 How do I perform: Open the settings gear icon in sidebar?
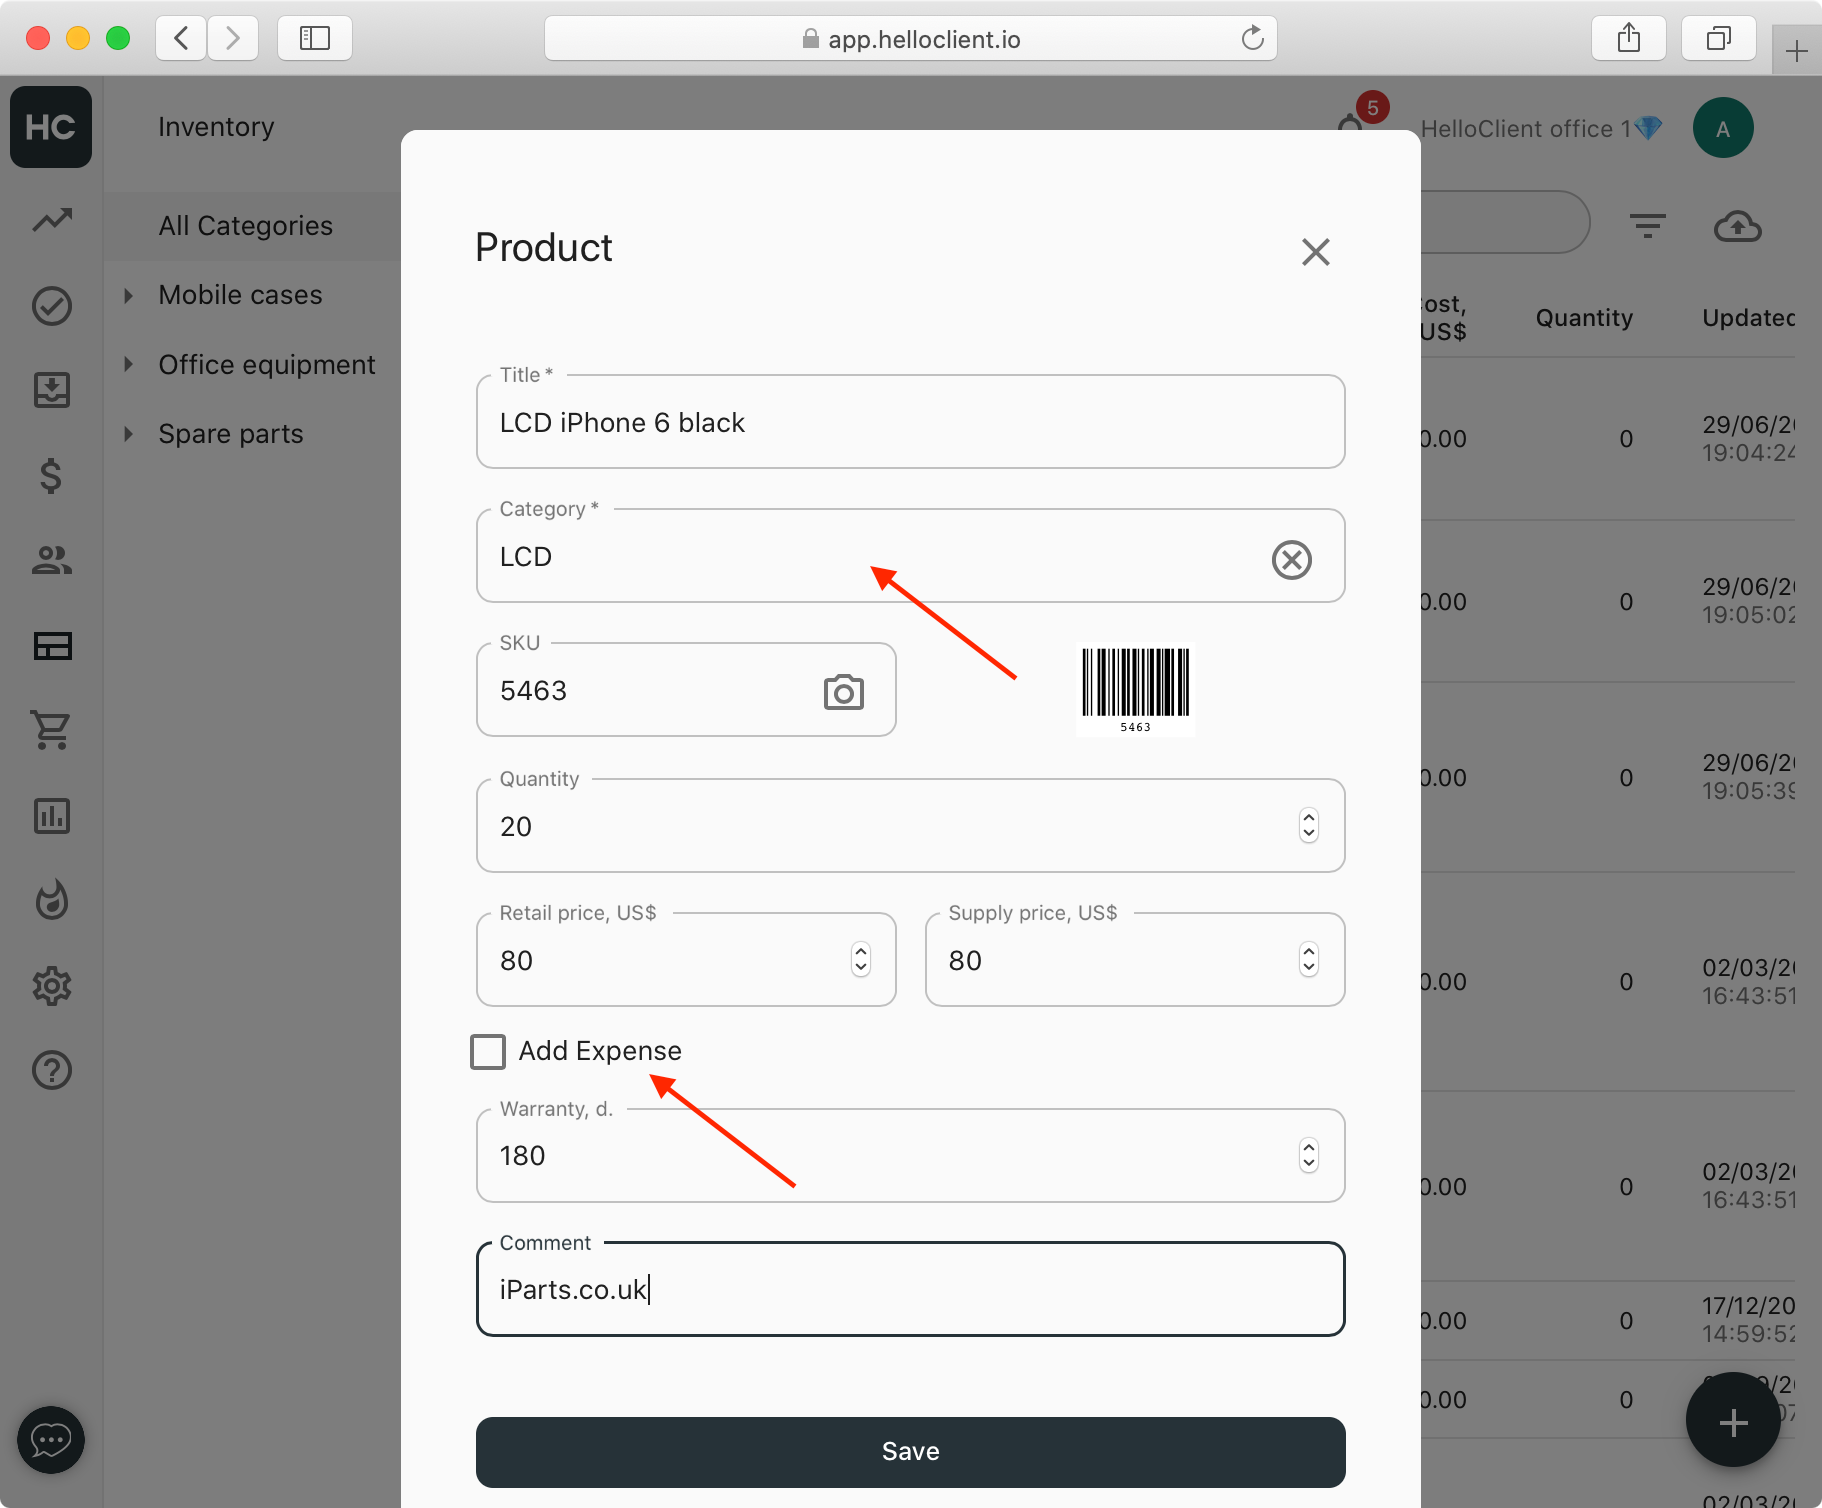coord(52,986)
